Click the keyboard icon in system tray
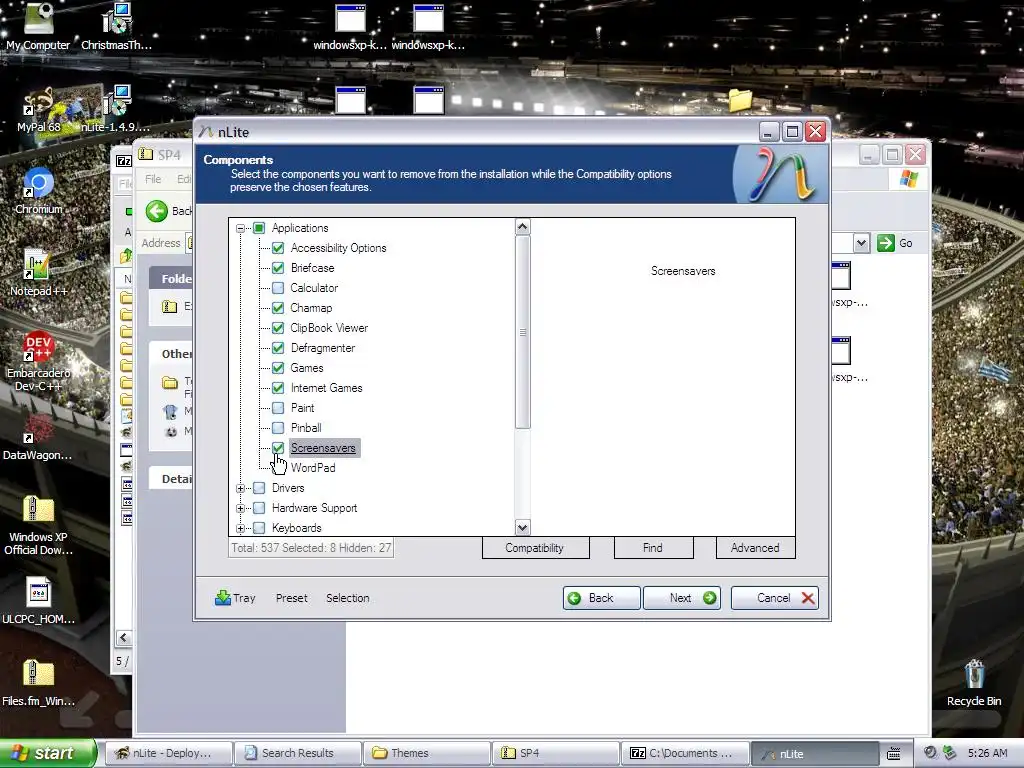The image size is (1024, 768). [893, 753]
